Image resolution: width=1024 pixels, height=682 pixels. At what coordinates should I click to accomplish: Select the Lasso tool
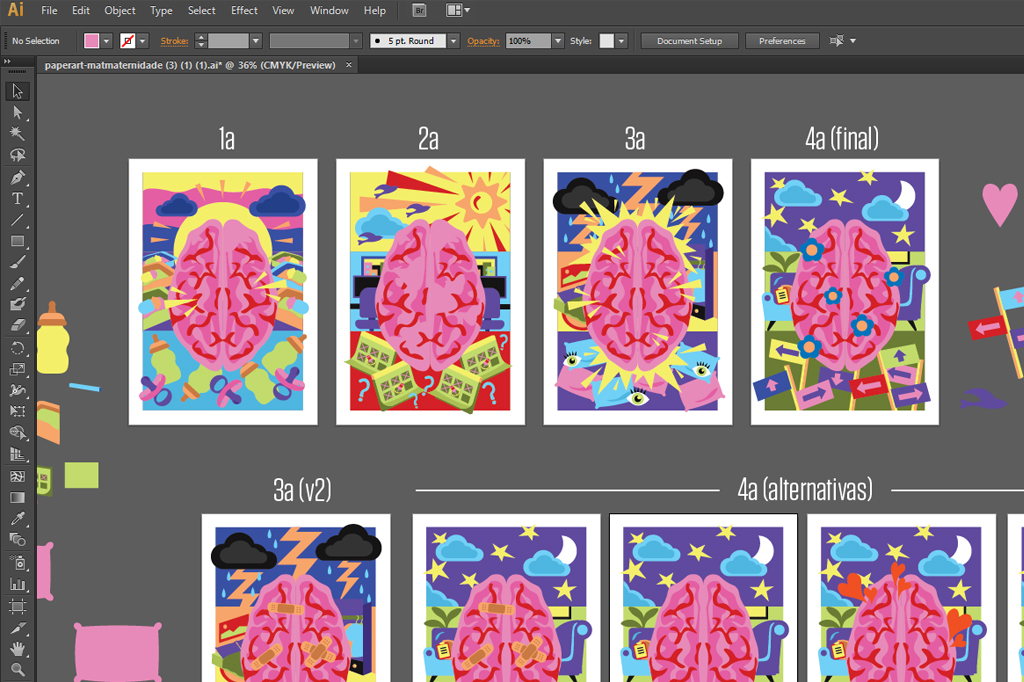pyautogui.click(x=18, y=155)
